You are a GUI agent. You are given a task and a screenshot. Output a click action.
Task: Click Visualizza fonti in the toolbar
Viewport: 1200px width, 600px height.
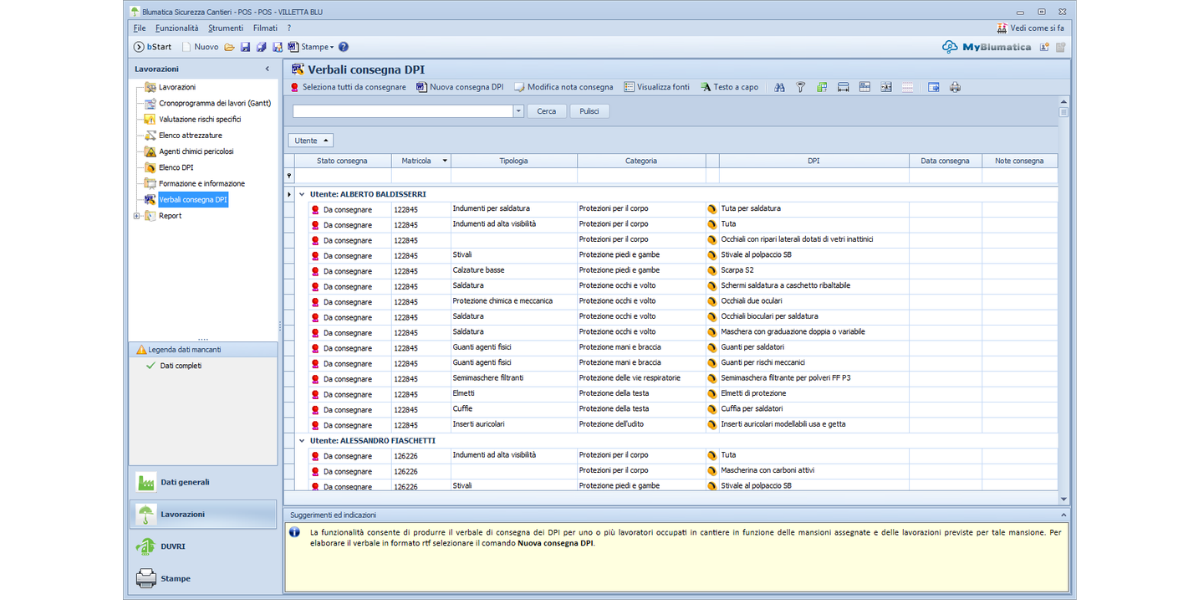coord(656,87)
